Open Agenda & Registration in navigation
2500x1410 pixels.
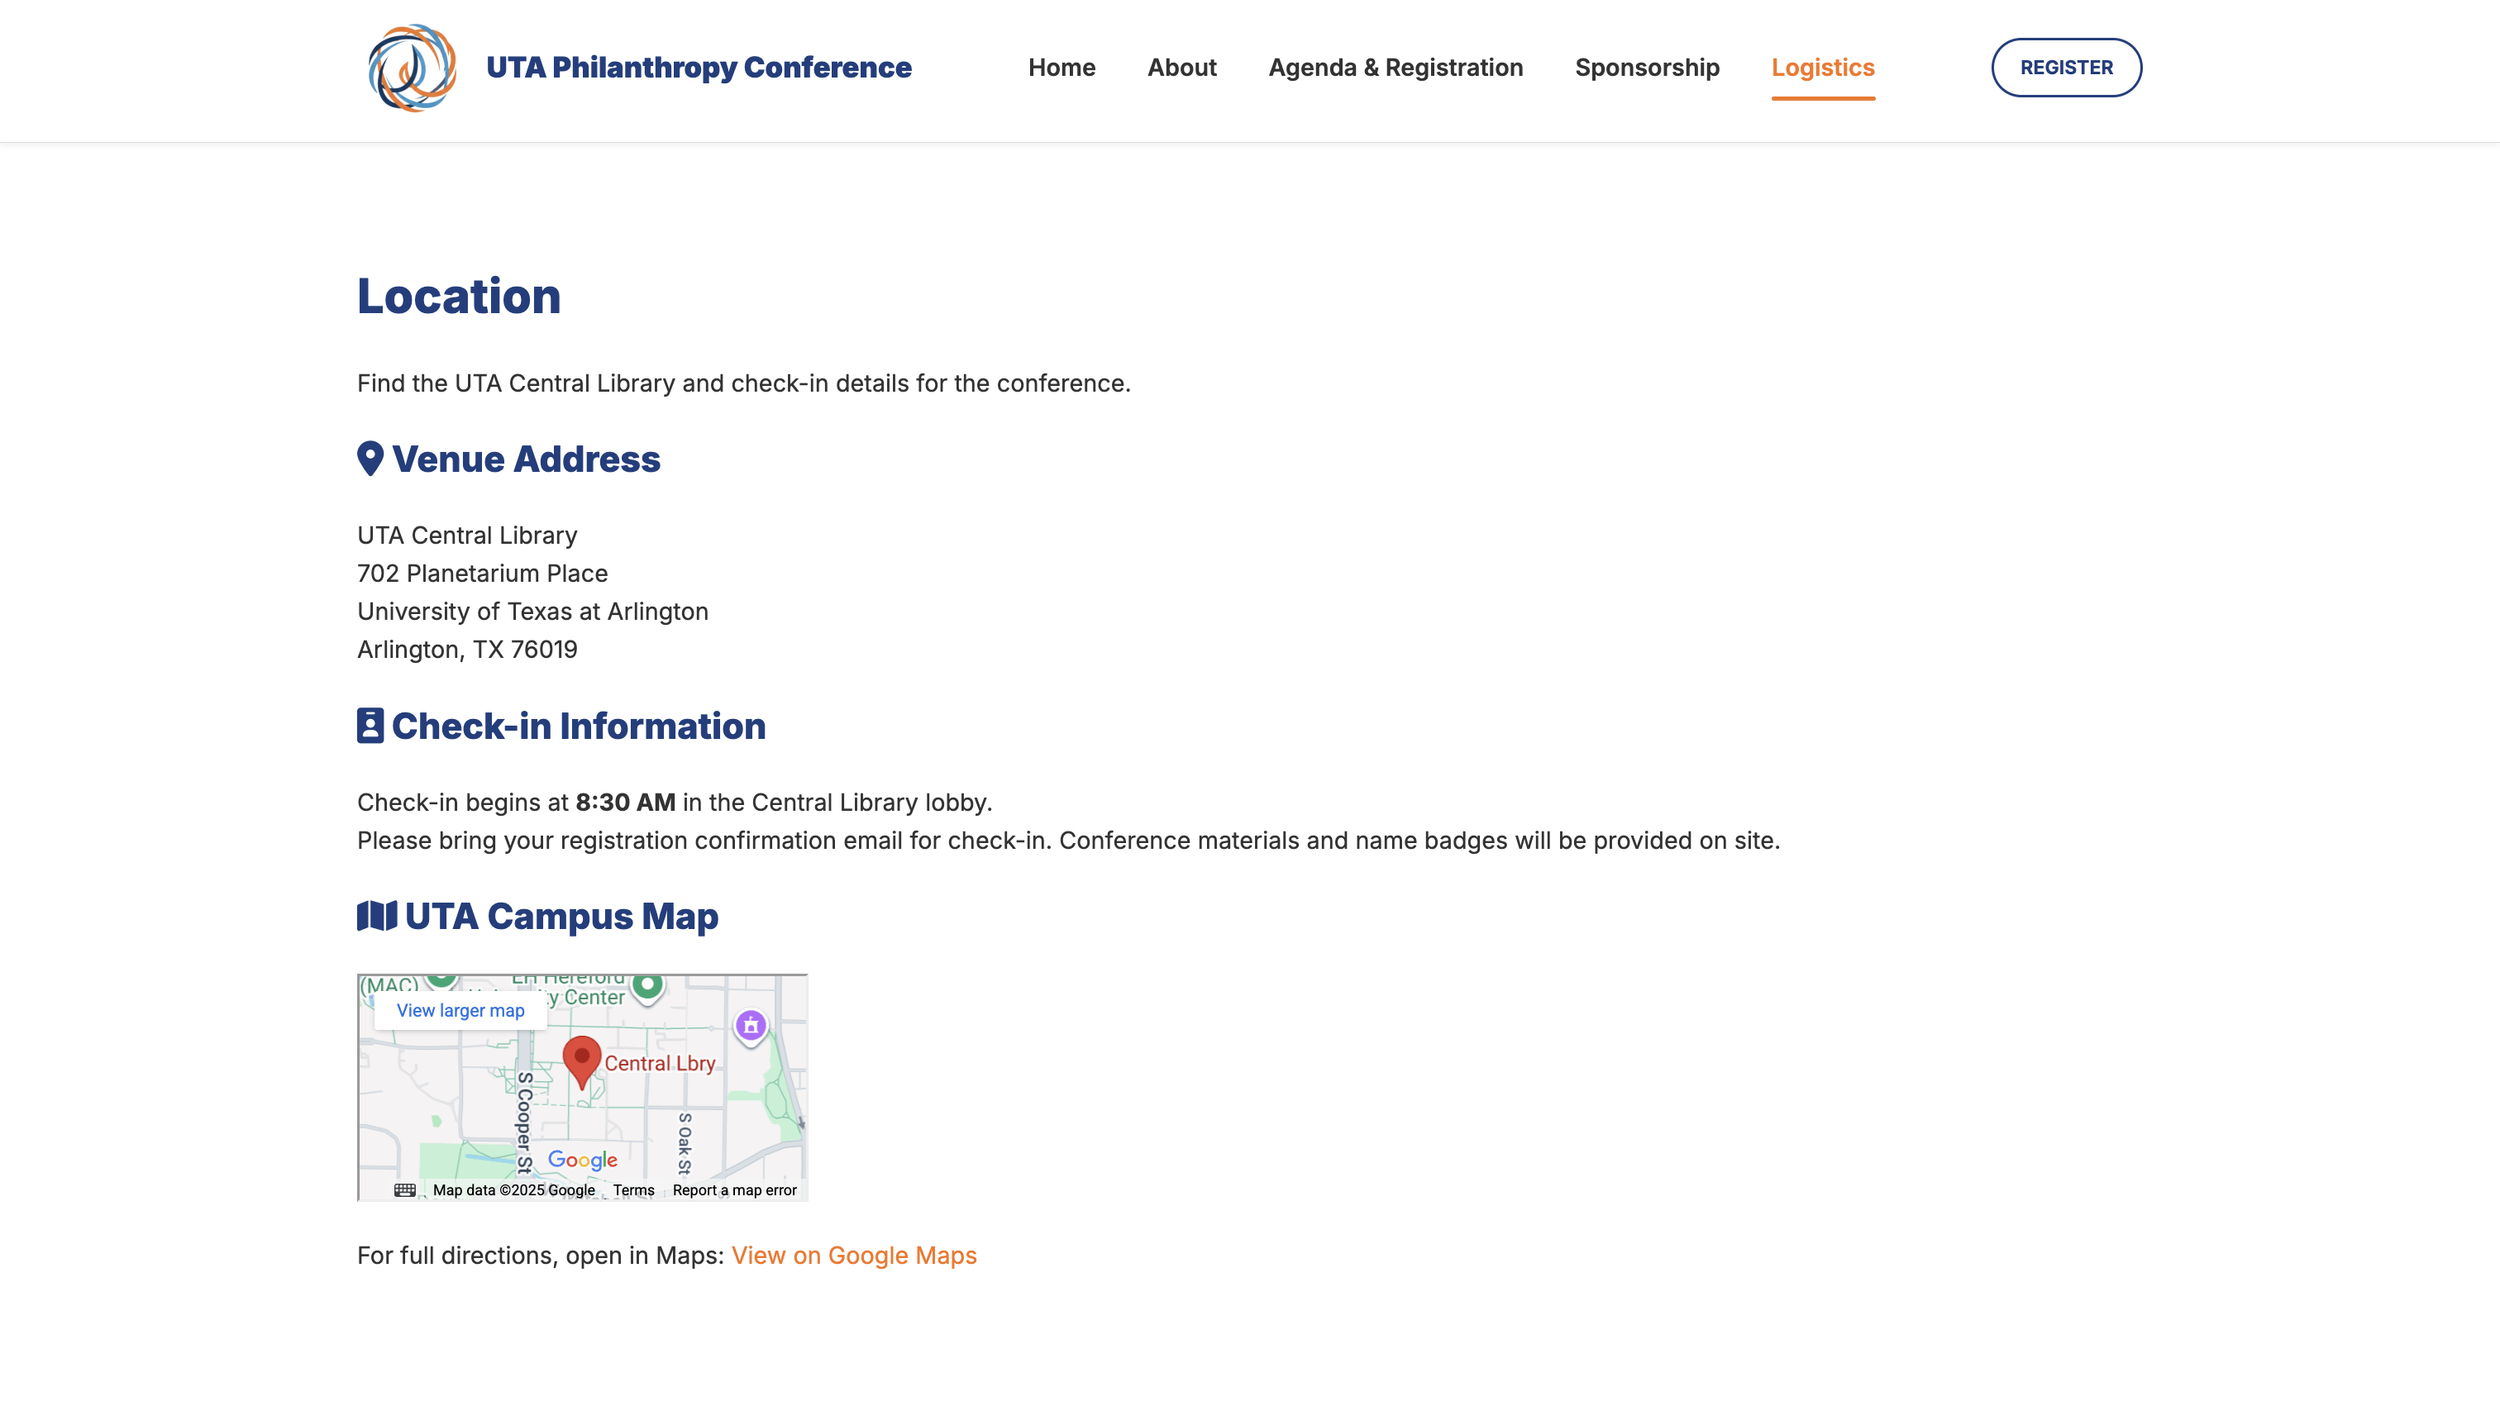click(1395, 67)
